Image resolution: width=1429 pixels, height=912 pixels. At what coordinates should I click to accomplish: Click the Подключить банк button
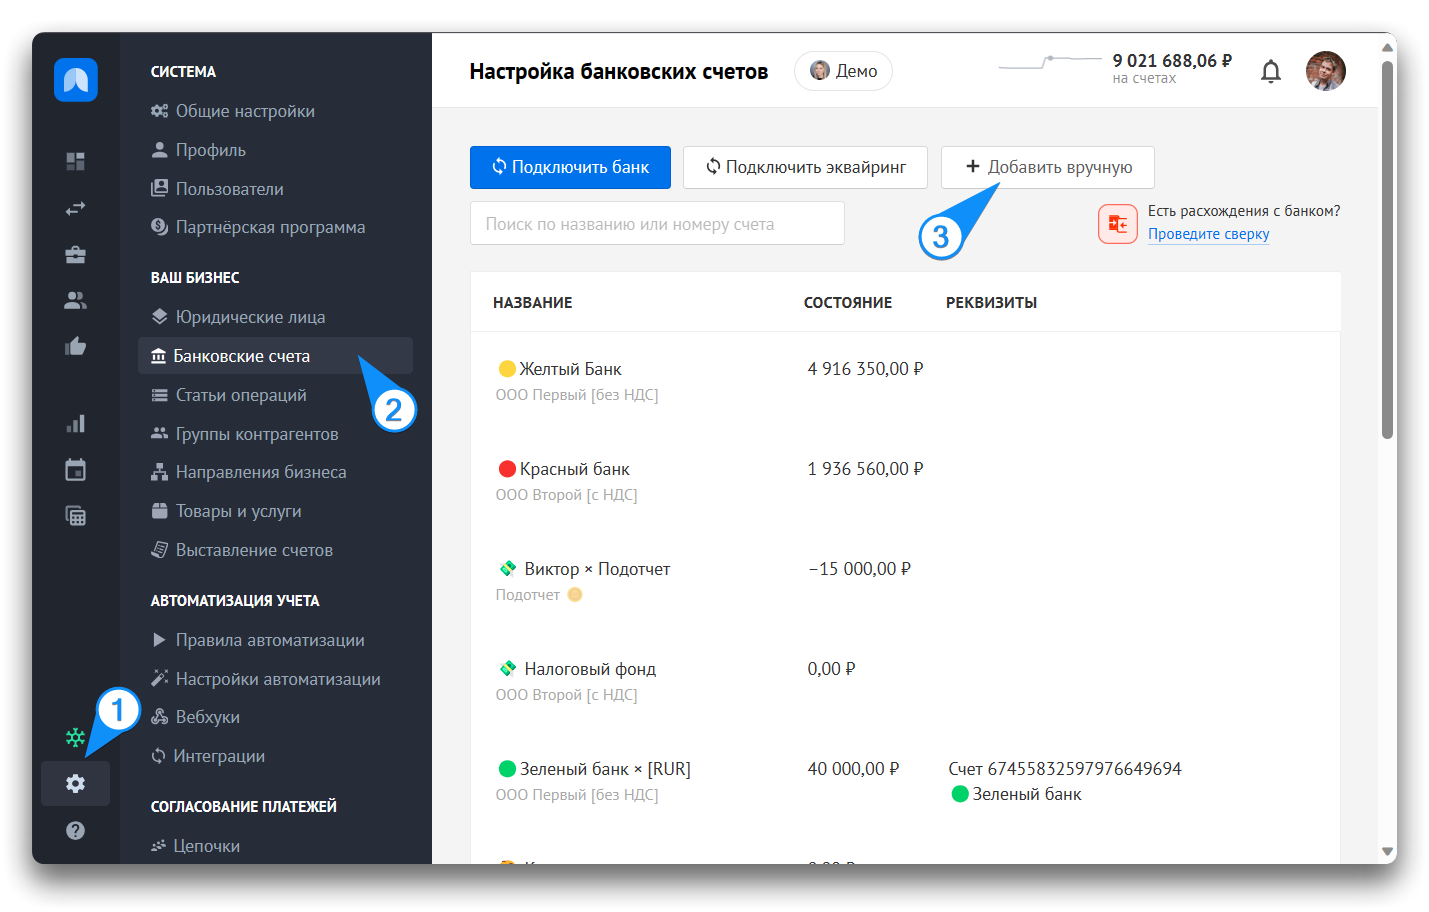tap(570, 167)
